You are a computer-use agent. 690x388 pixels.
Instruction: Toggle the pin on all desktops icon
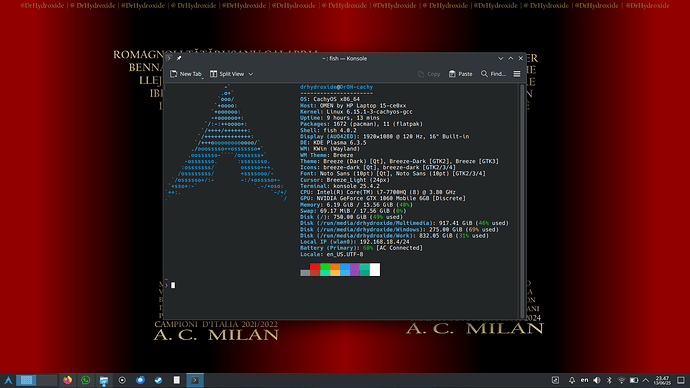(179, 58)
